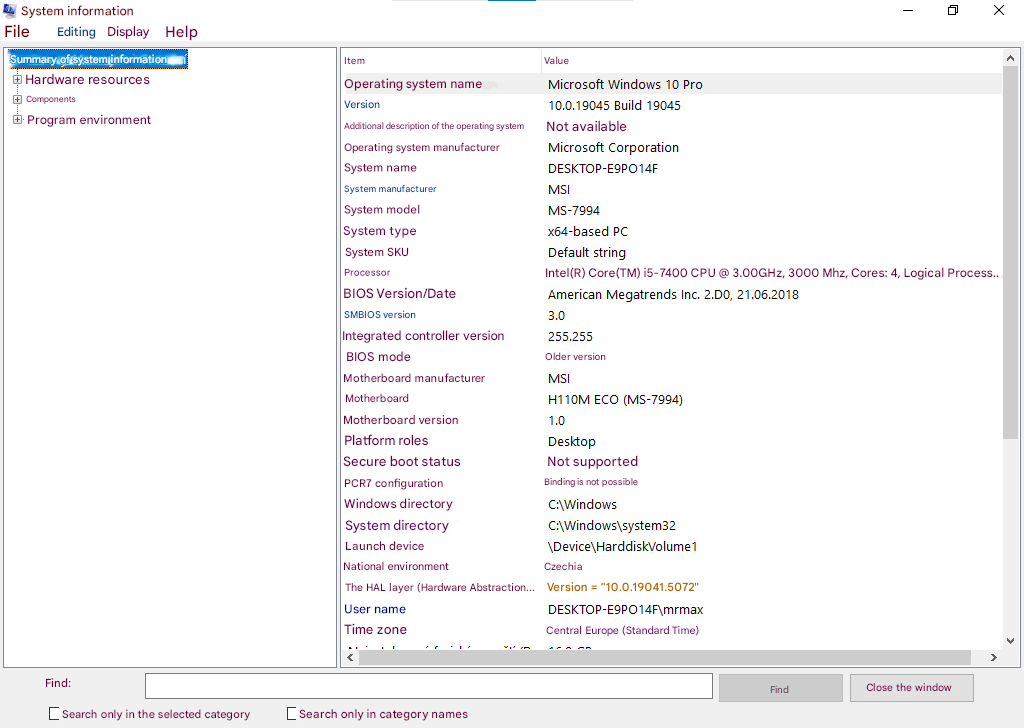Expand the Components tree node

point(18,99)
